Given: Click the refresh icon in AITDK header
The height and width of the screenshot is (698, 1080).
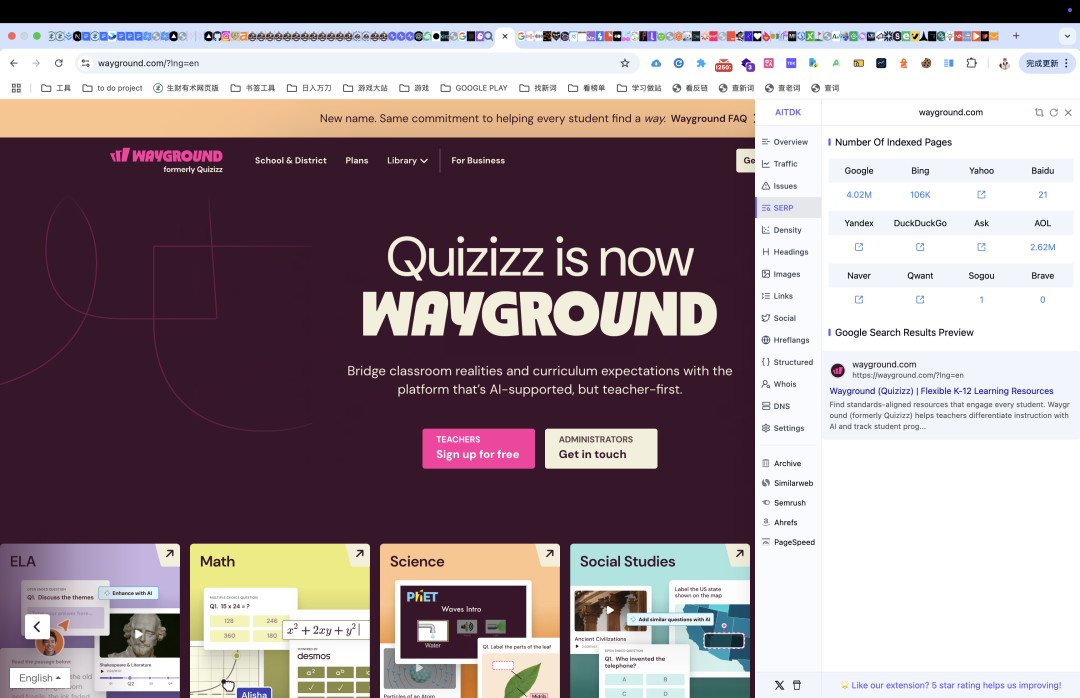Looking at the screenshot, I should click(1054, 112).
